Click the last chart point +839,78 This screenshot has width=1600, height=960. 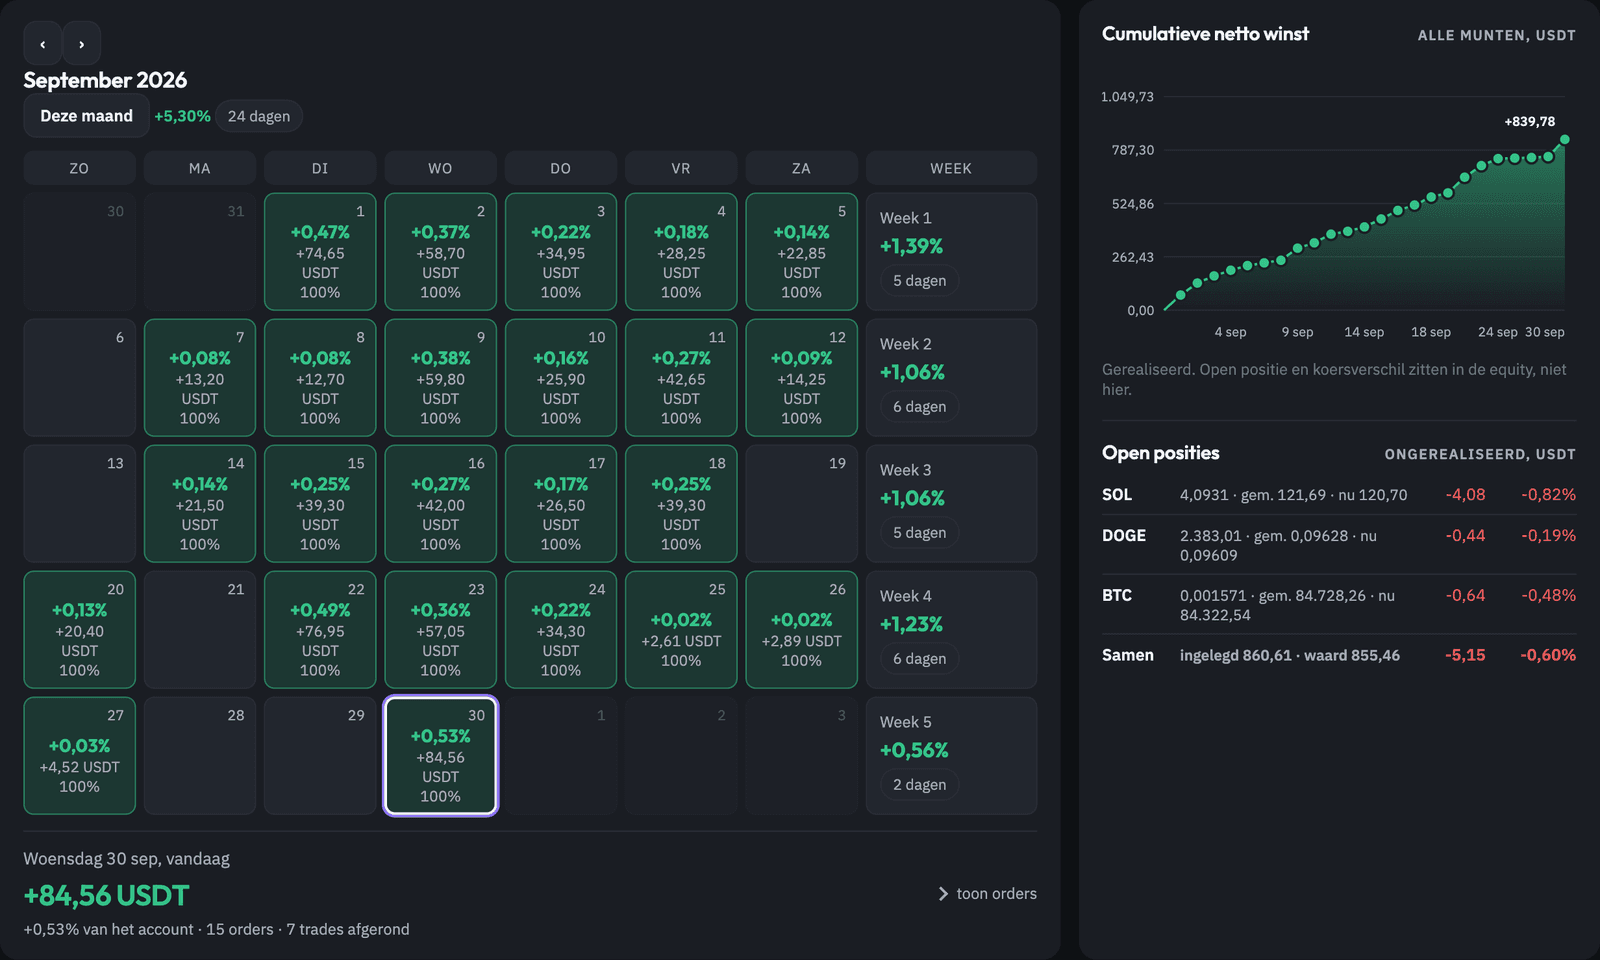pos(1565,140)
